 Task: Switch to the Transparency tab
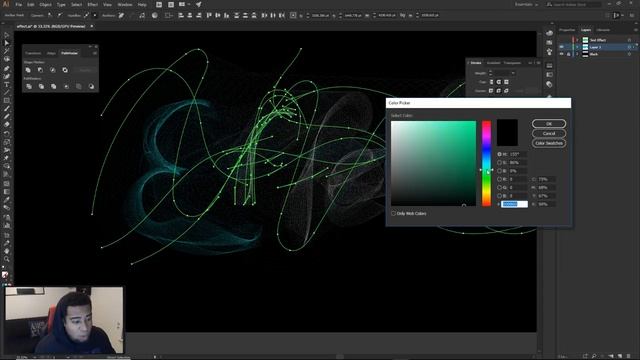pyautogui.click(x=512, y=63)
